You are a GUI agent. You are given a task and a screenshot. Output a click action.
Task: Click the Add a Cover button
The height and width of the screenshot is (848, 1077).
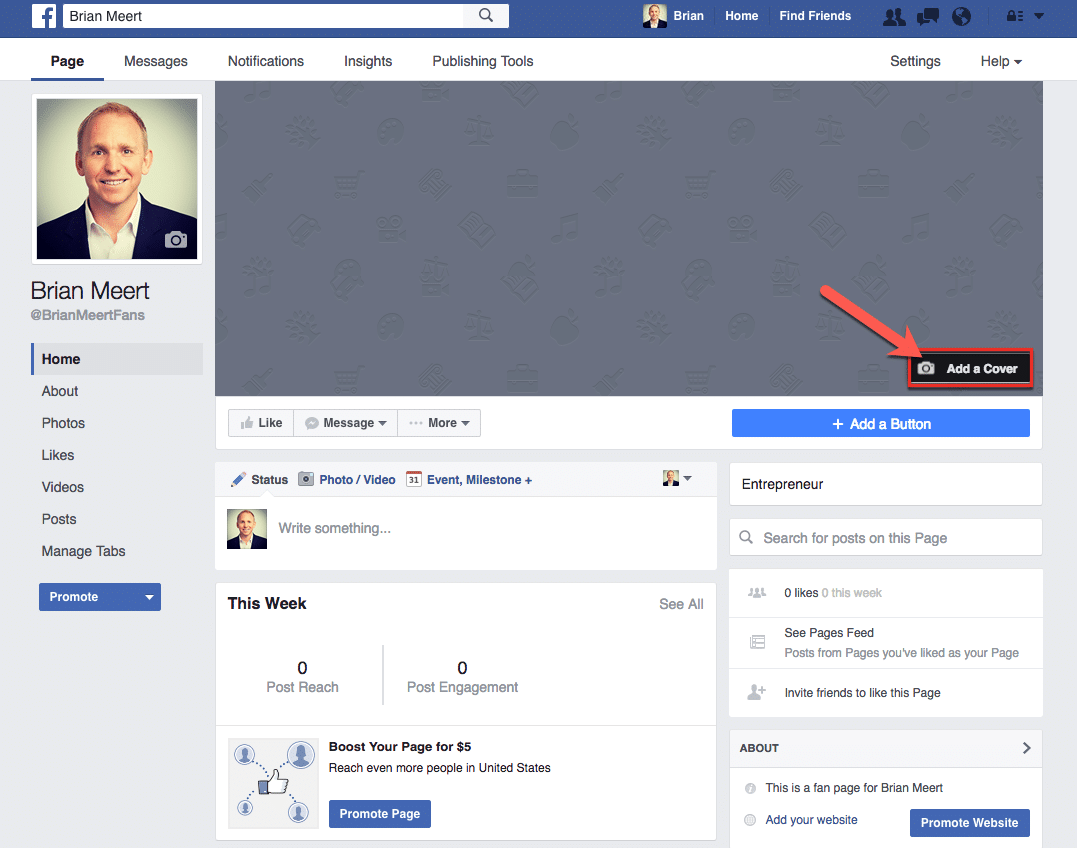coord(970,369)
